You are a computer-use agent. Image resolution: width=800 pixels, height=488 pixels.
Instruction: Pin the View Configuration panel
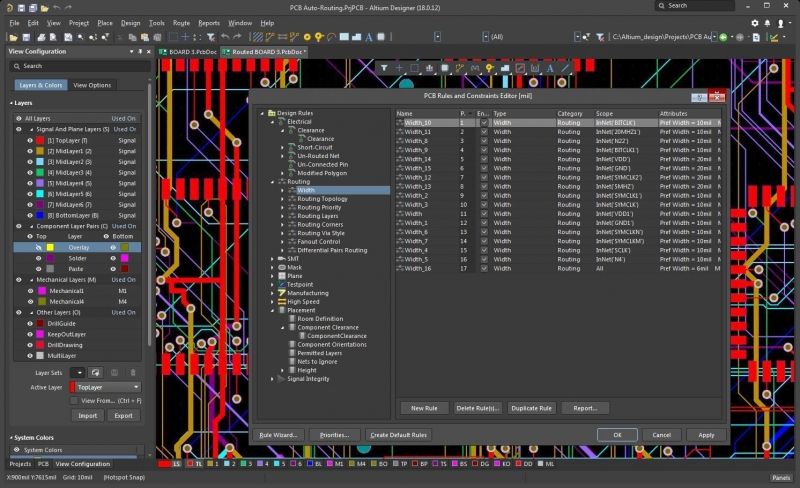[x=140, y=52]
